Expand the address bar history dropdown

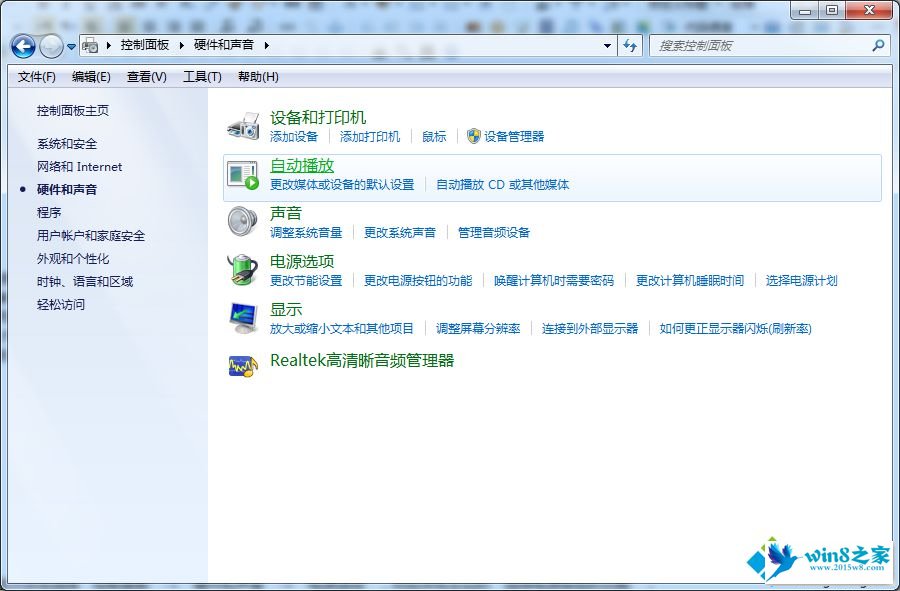(x=607, y=45)
